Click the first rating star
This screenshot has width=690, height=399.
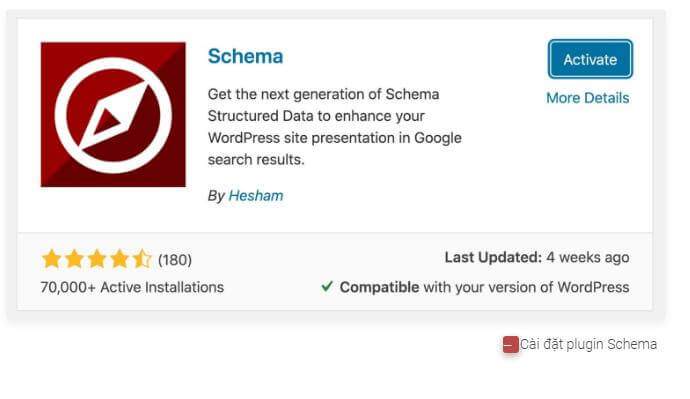[x=51, y=259]
